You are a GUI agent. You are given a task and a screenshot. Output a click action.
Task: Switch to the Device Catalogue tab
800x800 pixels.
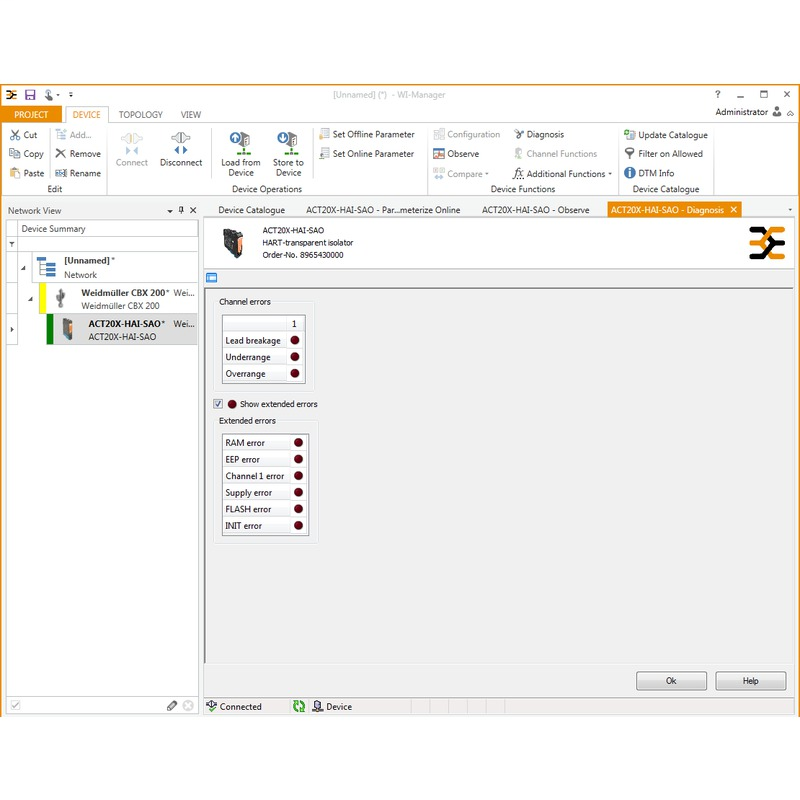click(252, 210)
